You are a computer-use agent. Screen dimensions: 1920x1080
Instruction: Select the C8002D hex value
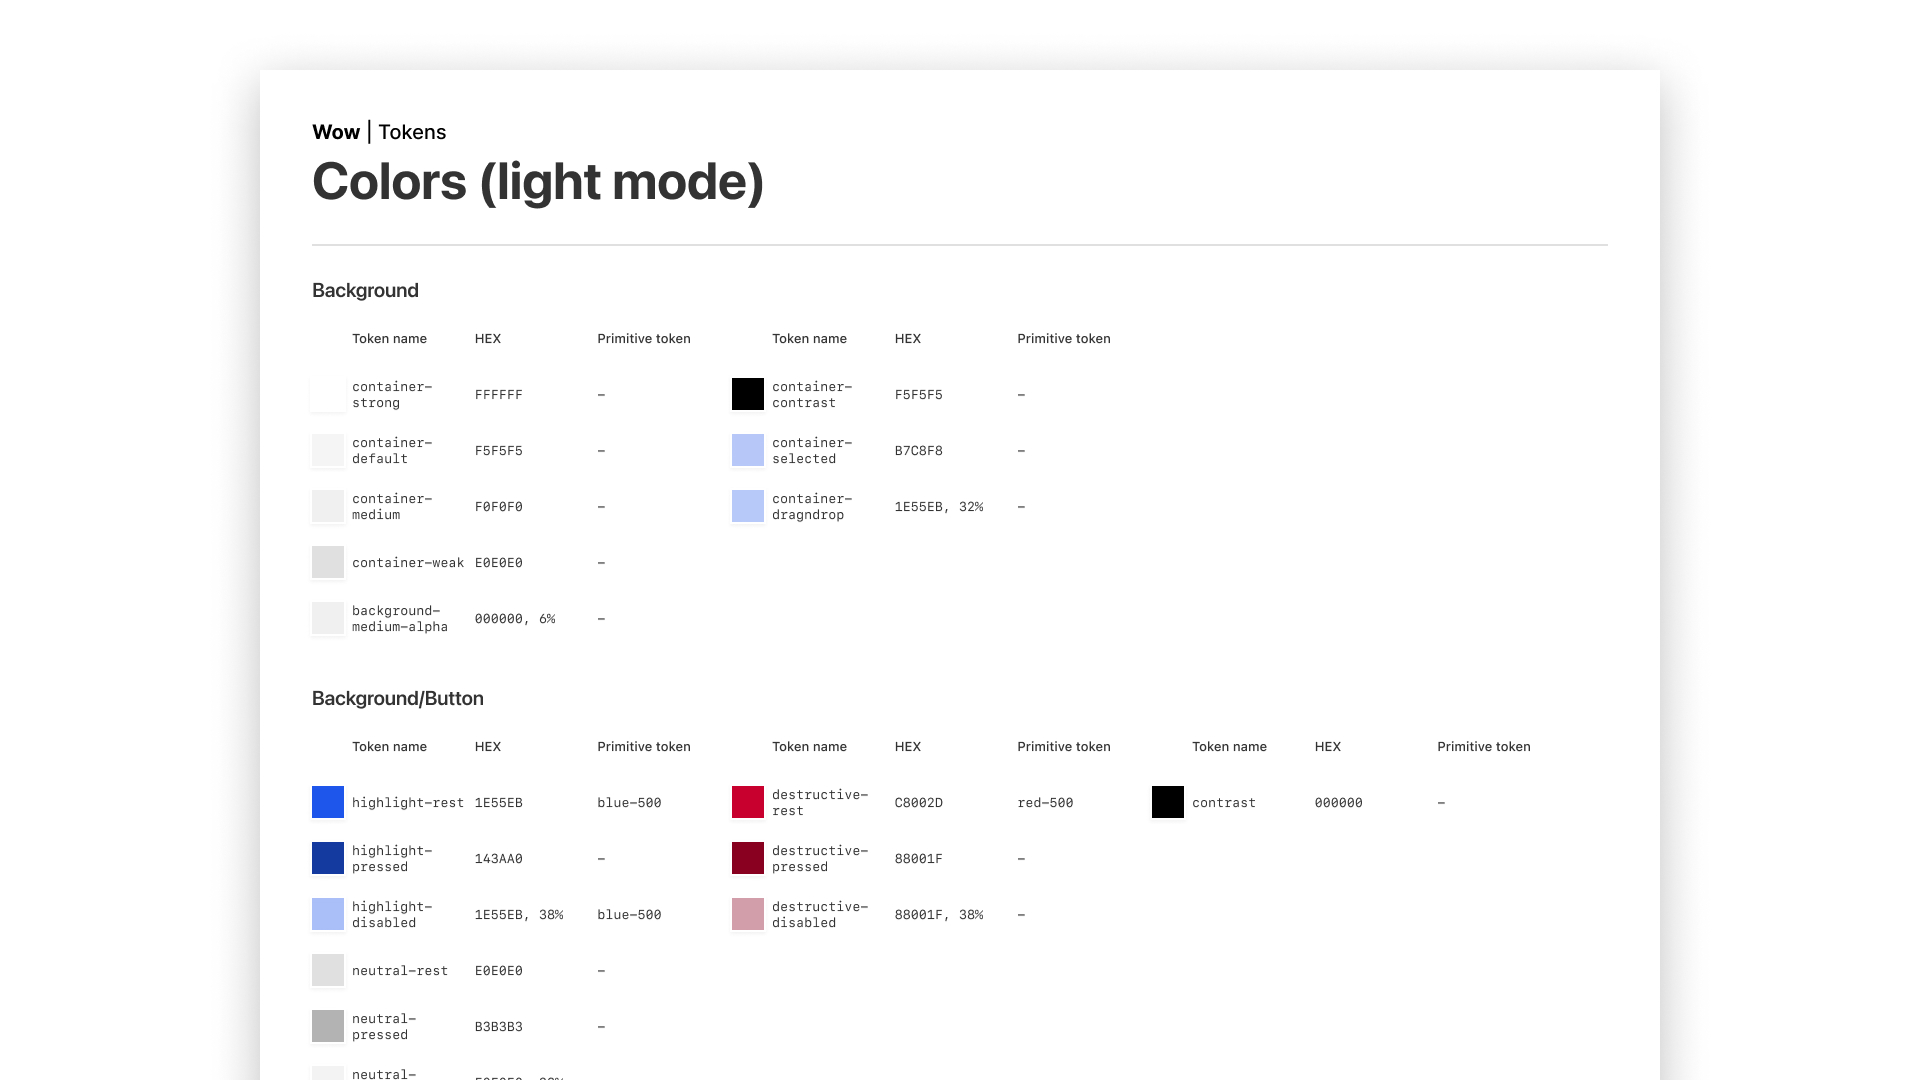(918, 803)
